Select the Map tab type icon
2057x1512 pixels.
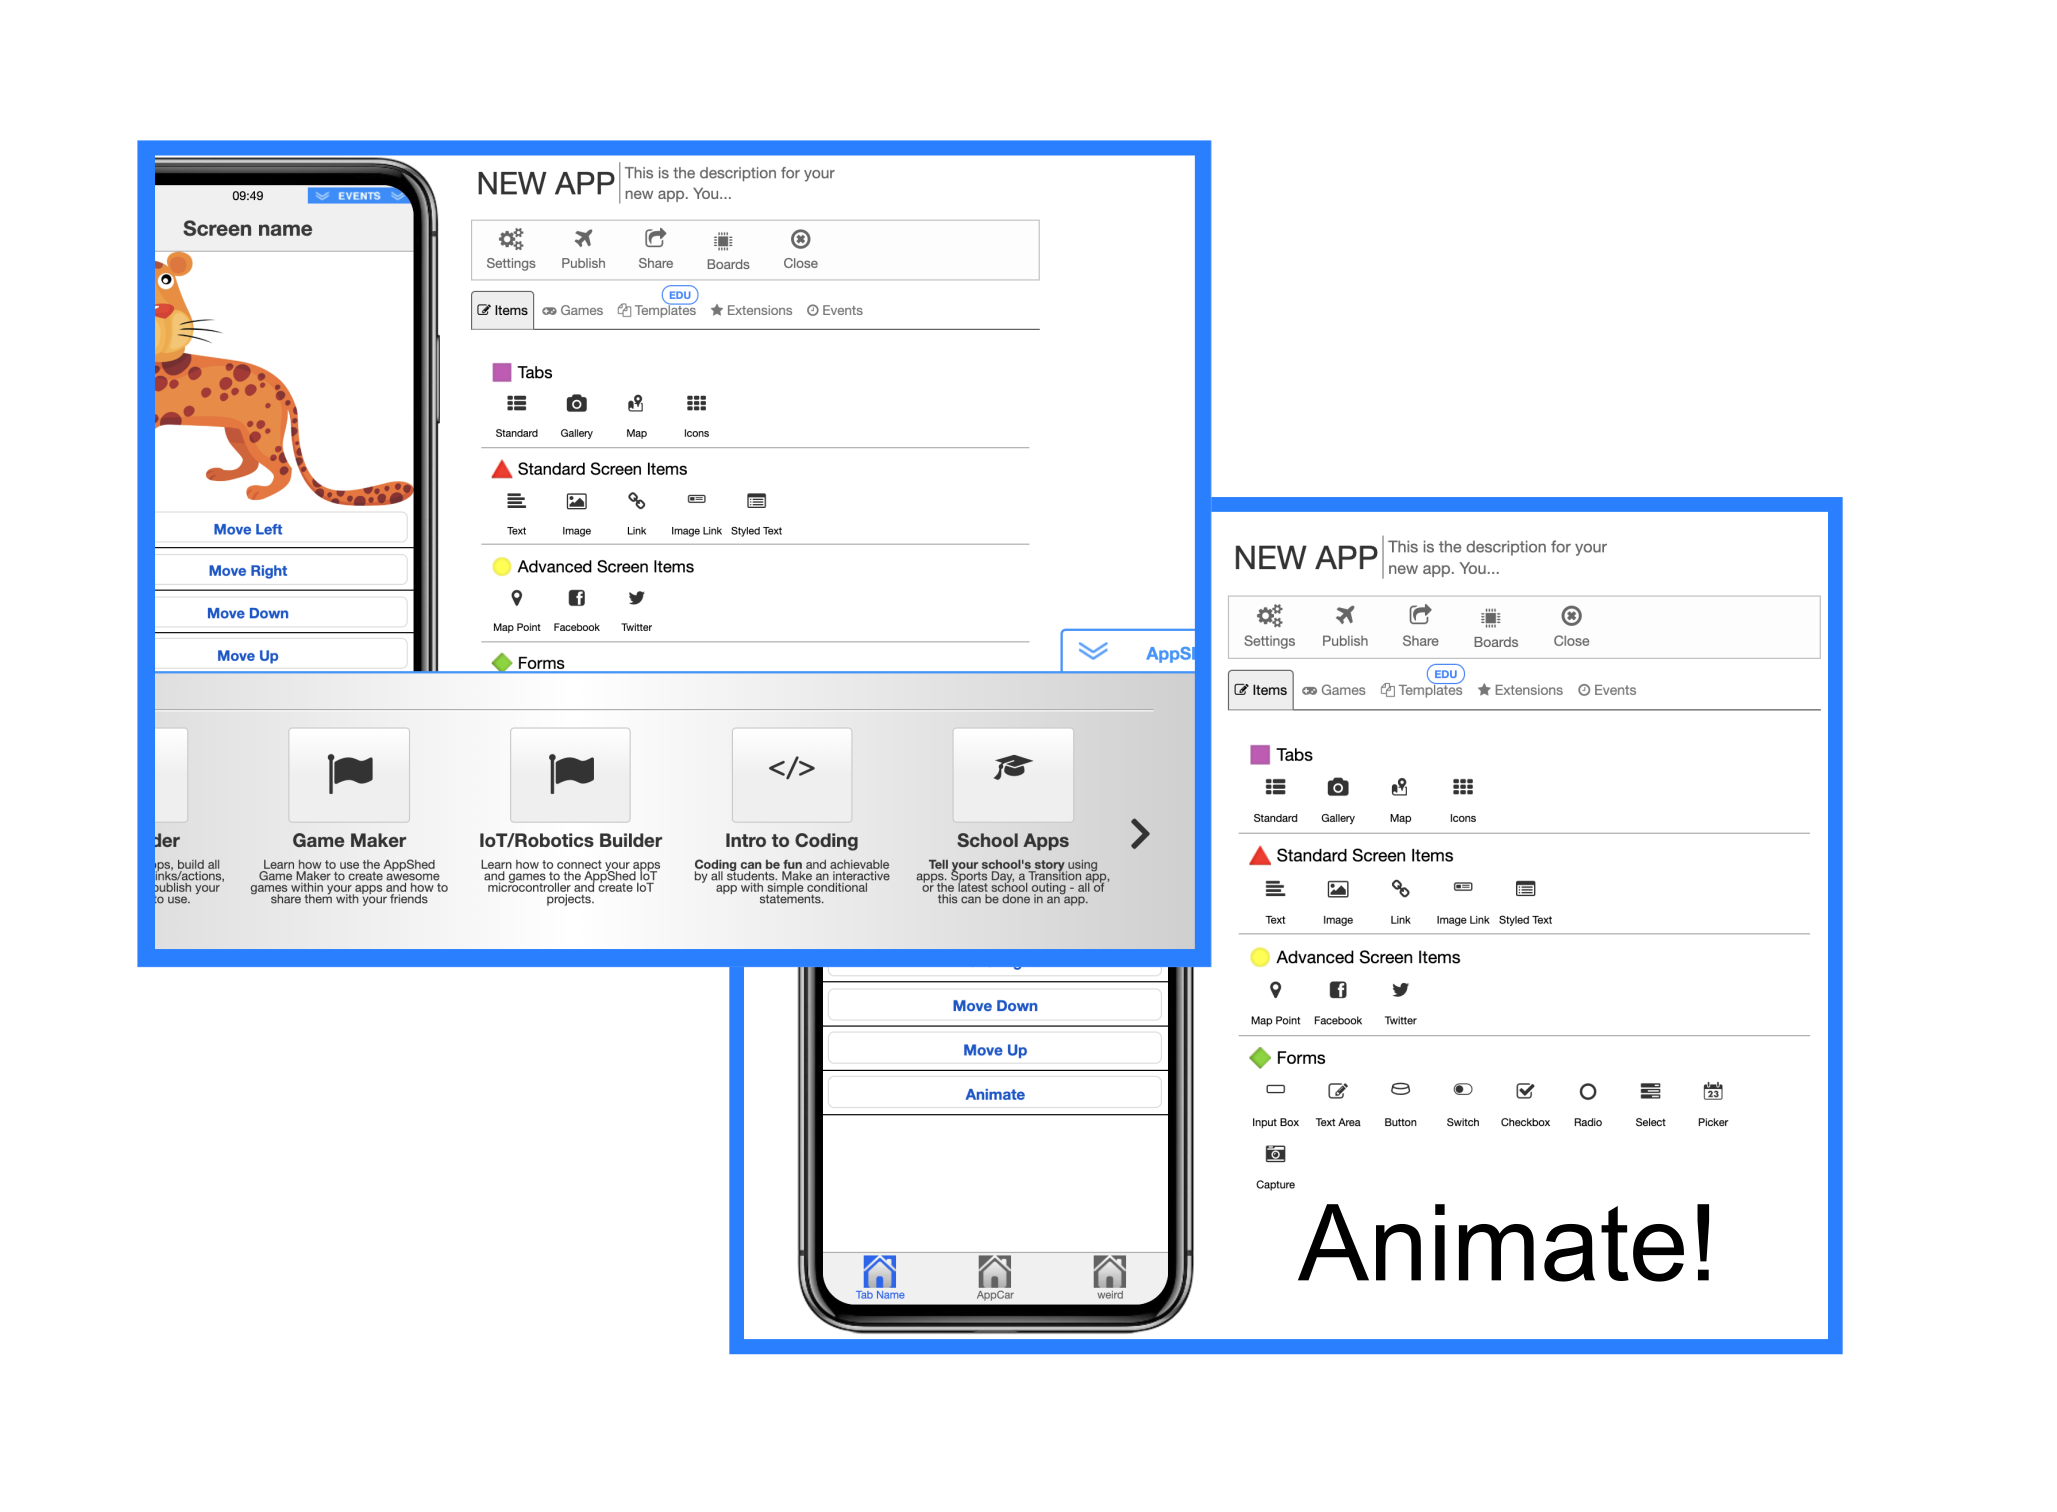pos(636,410)
